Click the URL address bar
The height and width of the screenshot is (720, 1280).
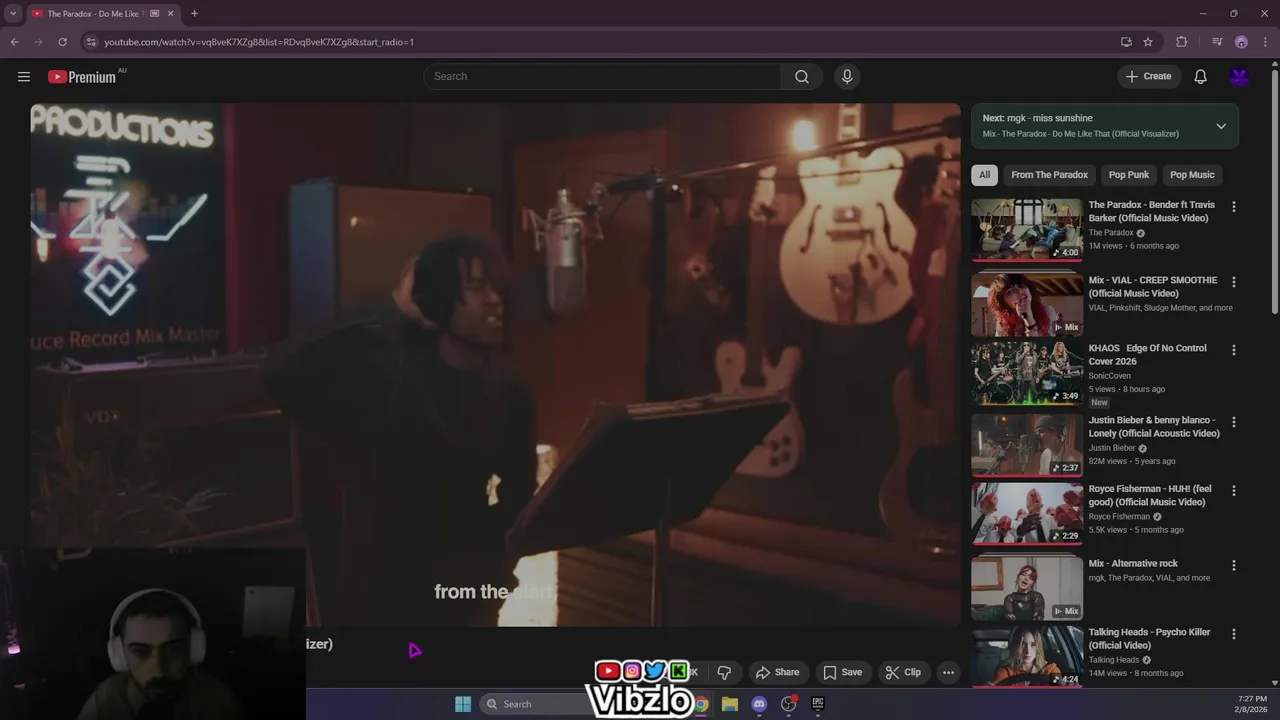[600, 42]
